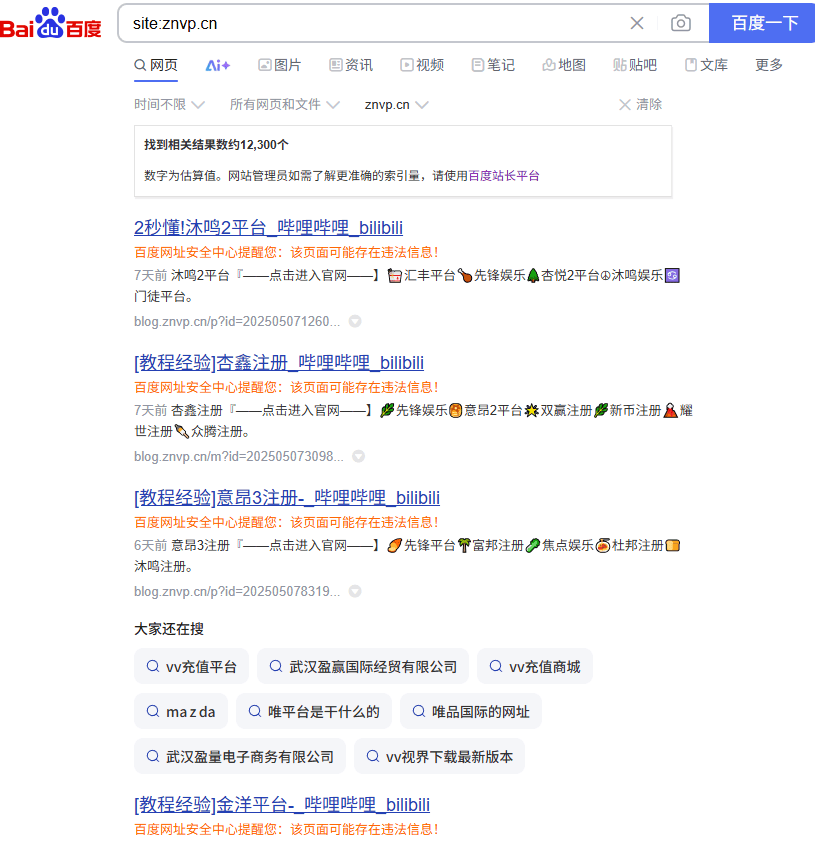Viewport: 815px width, 842px height.
Task: Search suggestion 唯品国际的网址
Action: (x=471, y=712)
